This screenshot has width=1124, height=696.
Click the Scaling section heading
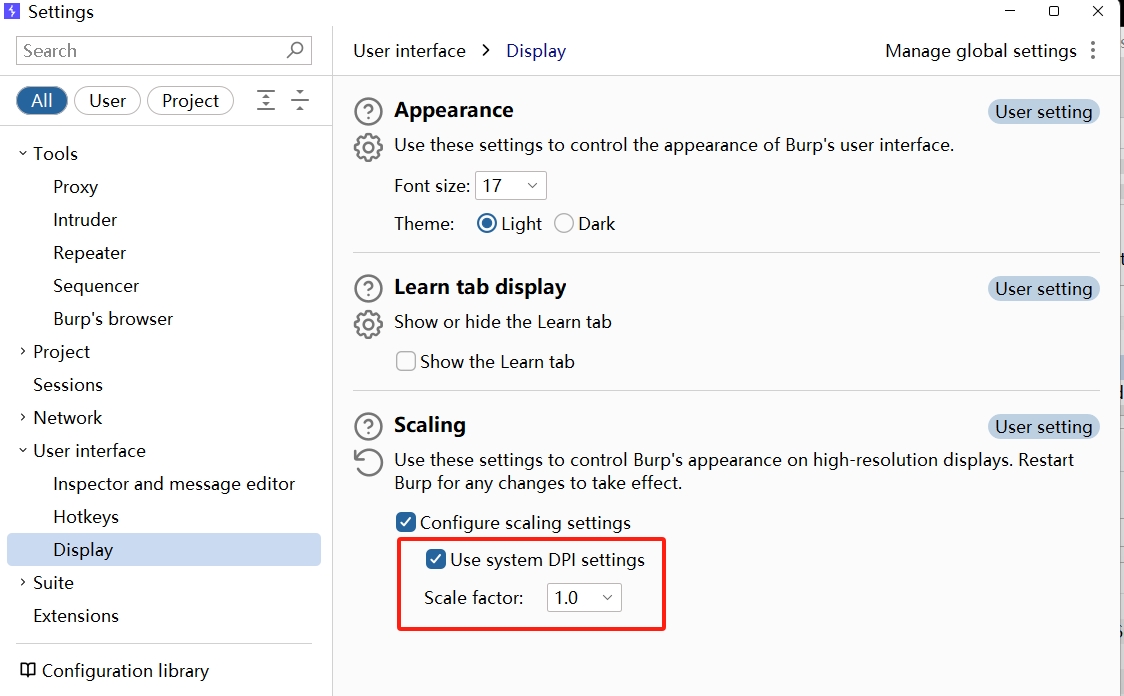click(430, 425)
